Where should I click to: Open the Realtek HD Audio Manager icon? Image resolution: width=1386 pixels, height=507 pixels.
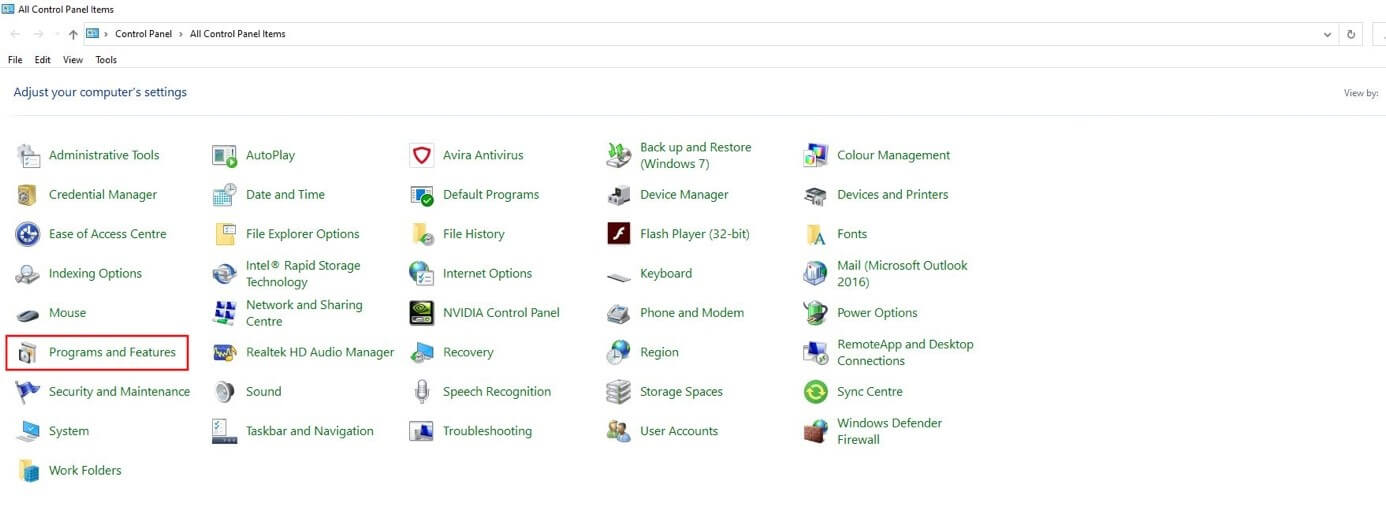point(225,353)
